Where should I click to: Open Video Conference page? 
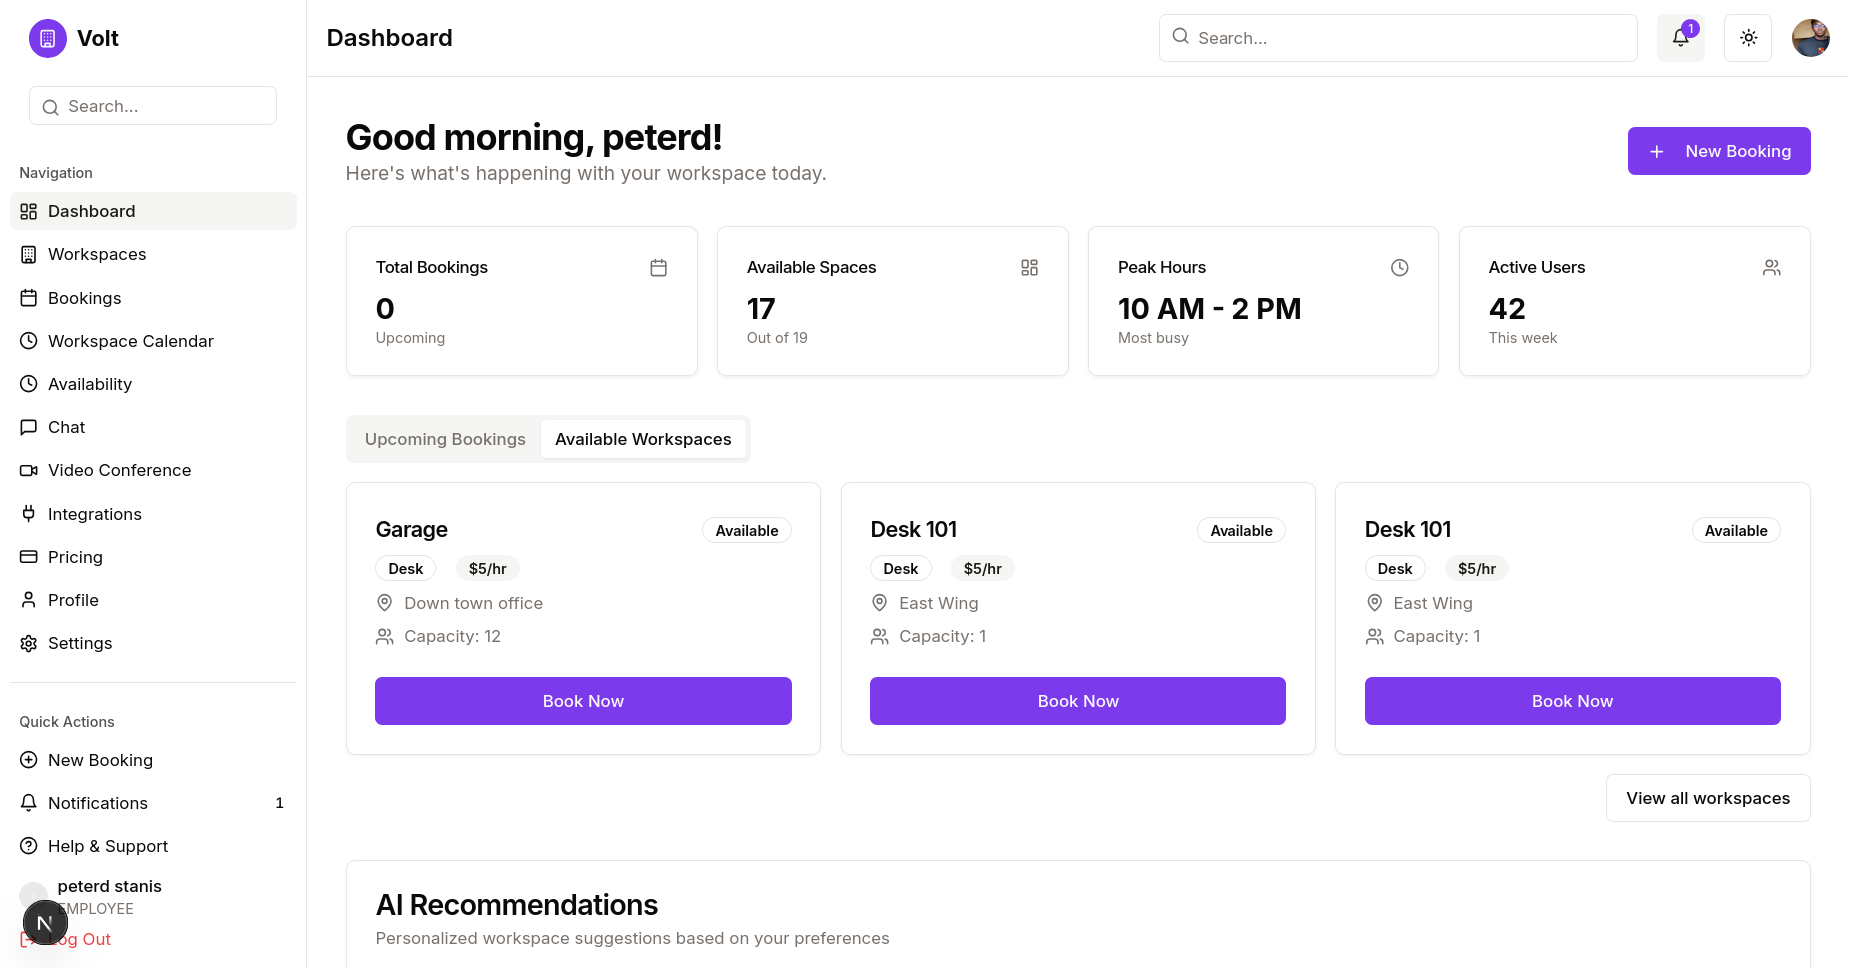(153, 470)
